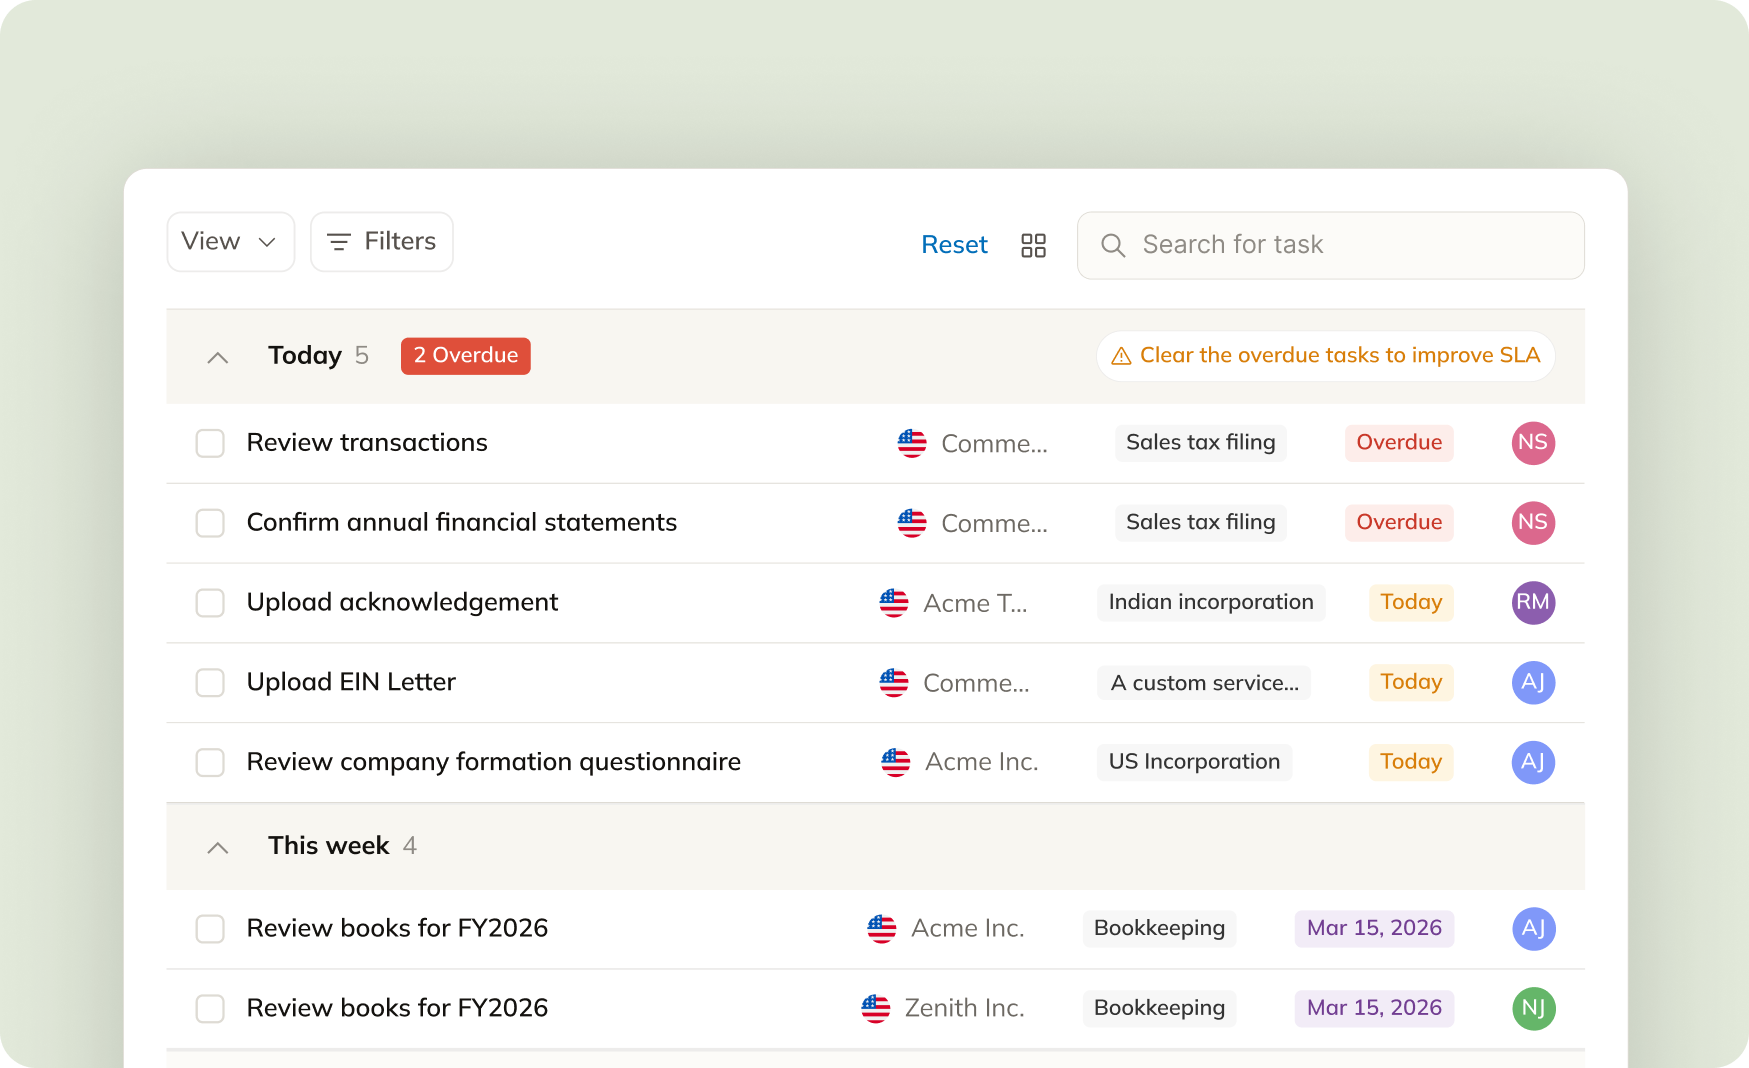Image resolution: width=1749 pixels, height=1068 pixels.
Task: Open Review books for FY2026 Acme Inc. task
Action: click(397, 929)
